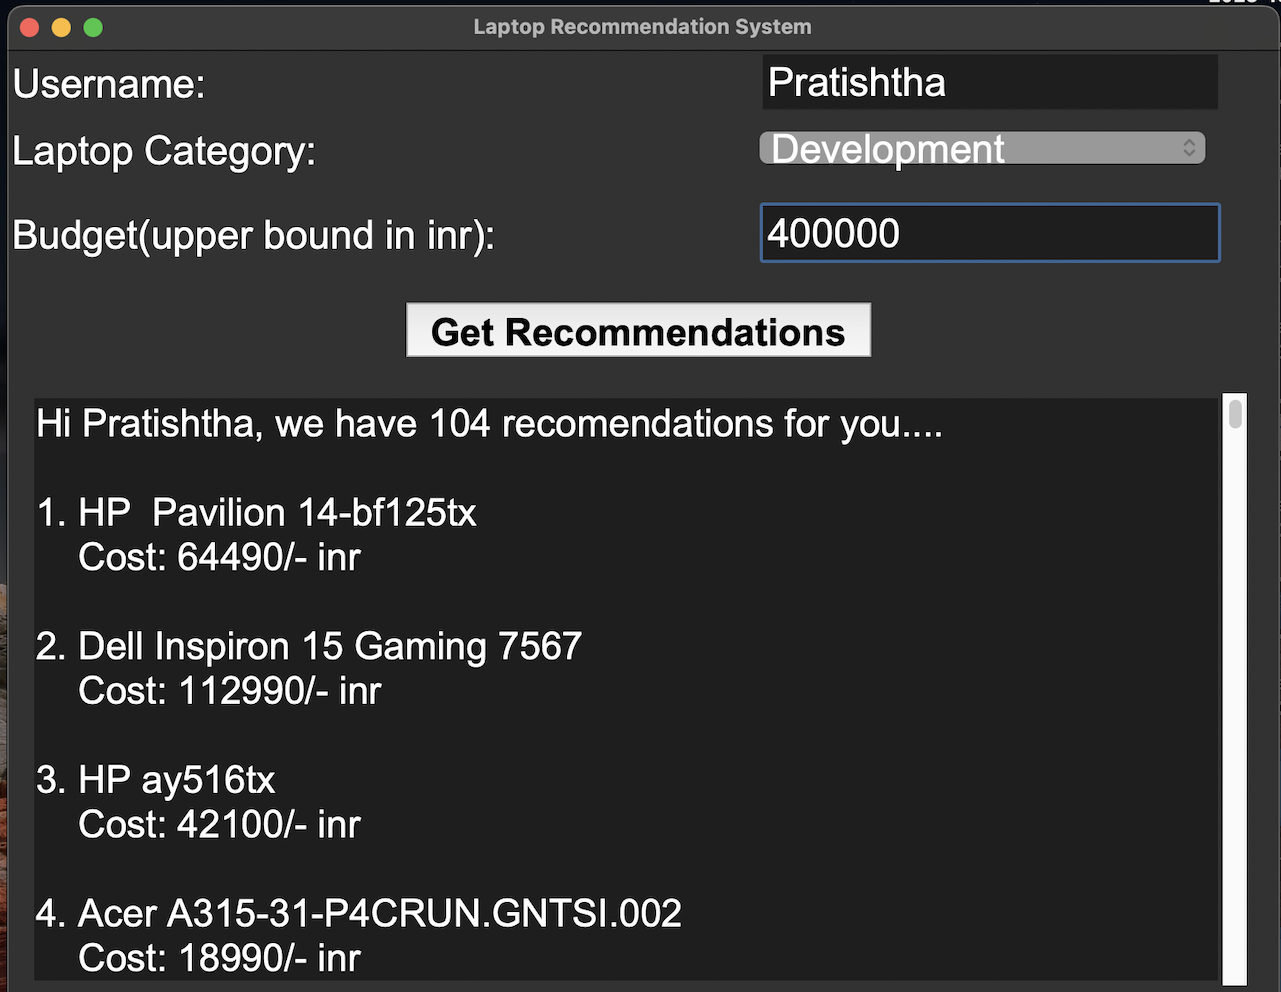Select the 'Username:' label
Screen dimensions: 1281x992
tap(109, 84)
